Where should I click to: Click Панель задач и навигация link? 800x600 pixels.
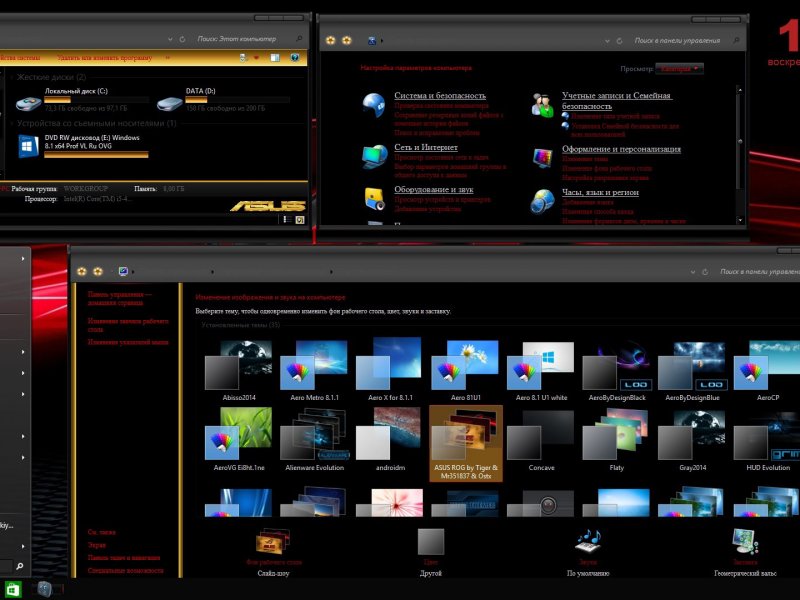point(123,557)
